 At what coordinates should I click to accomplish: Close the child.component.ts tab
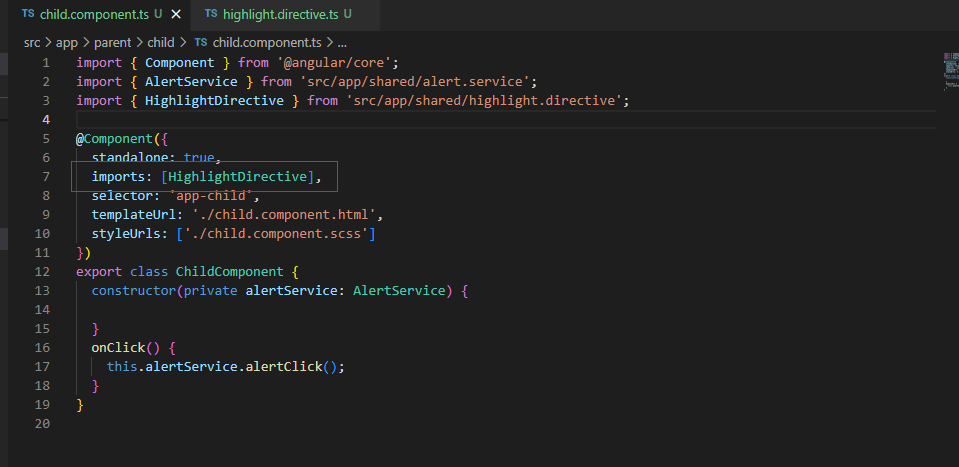click(177, 15)
